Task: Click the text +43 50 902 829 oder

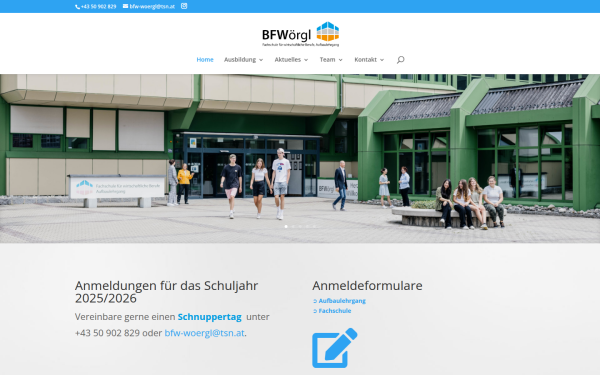Action: [x=119, y=333]
